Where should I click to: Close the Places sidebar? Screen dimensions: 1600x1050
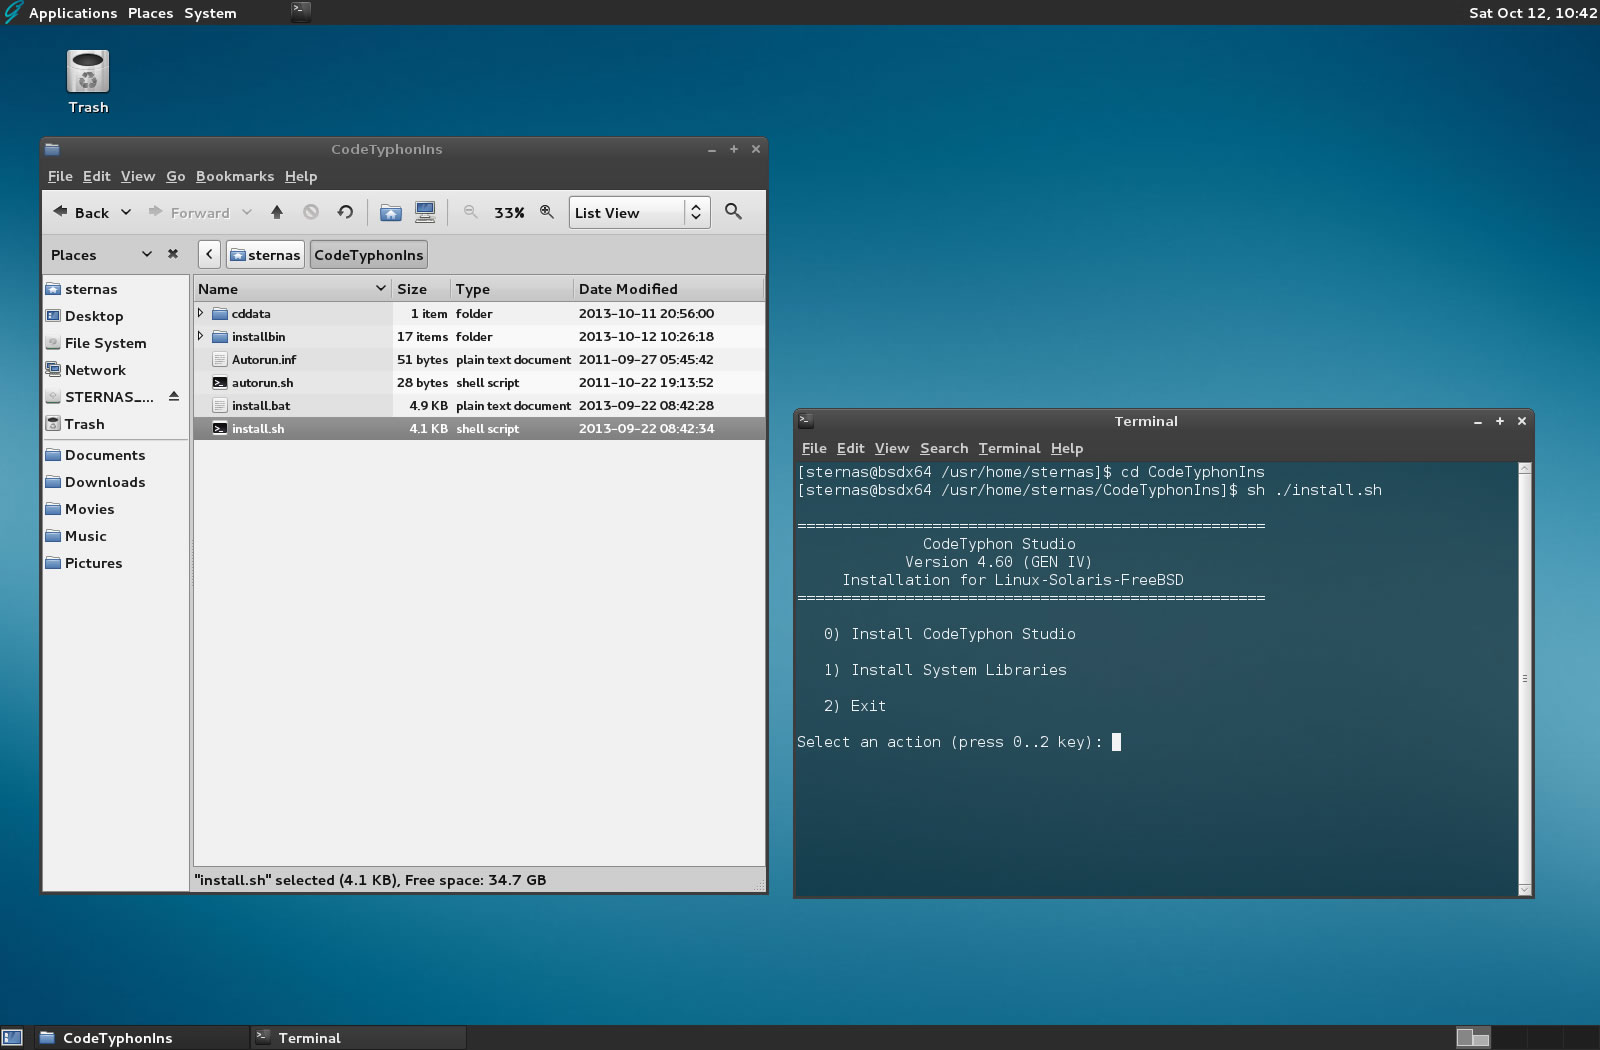pos(173,254)
